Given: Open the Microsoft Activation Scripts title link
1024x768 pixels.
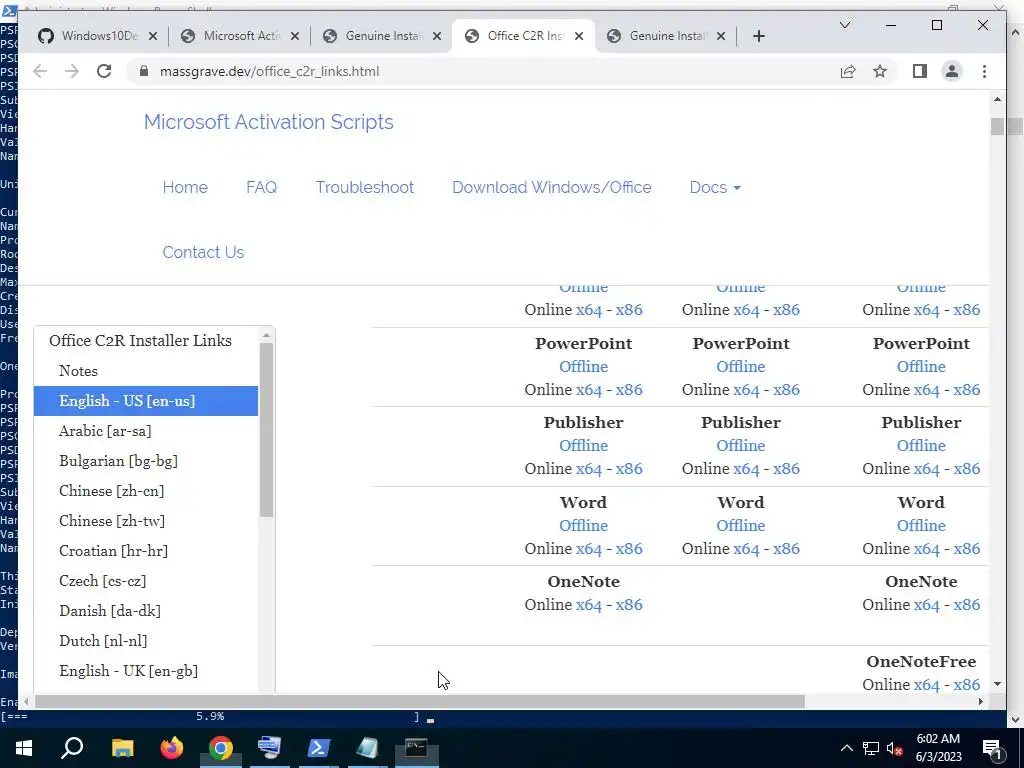Looking at the screenshot, I should click(x=268, y=122).
